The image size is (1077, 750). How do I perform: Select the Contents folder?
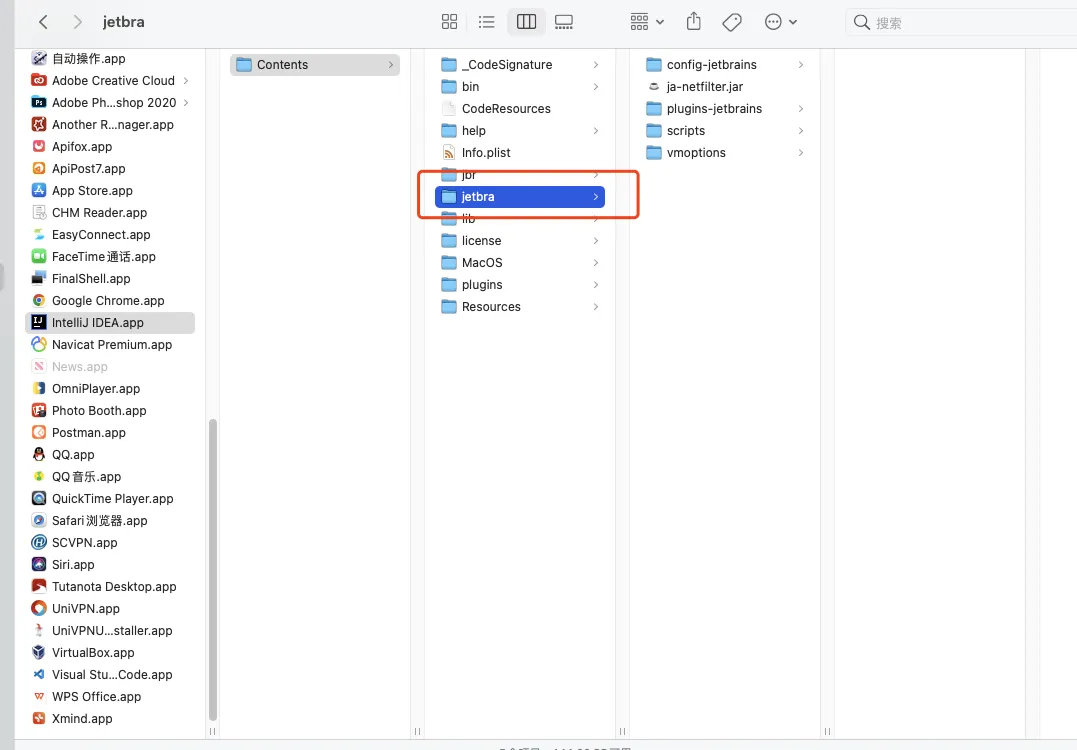pyautogui.click(x=282, y=65)
